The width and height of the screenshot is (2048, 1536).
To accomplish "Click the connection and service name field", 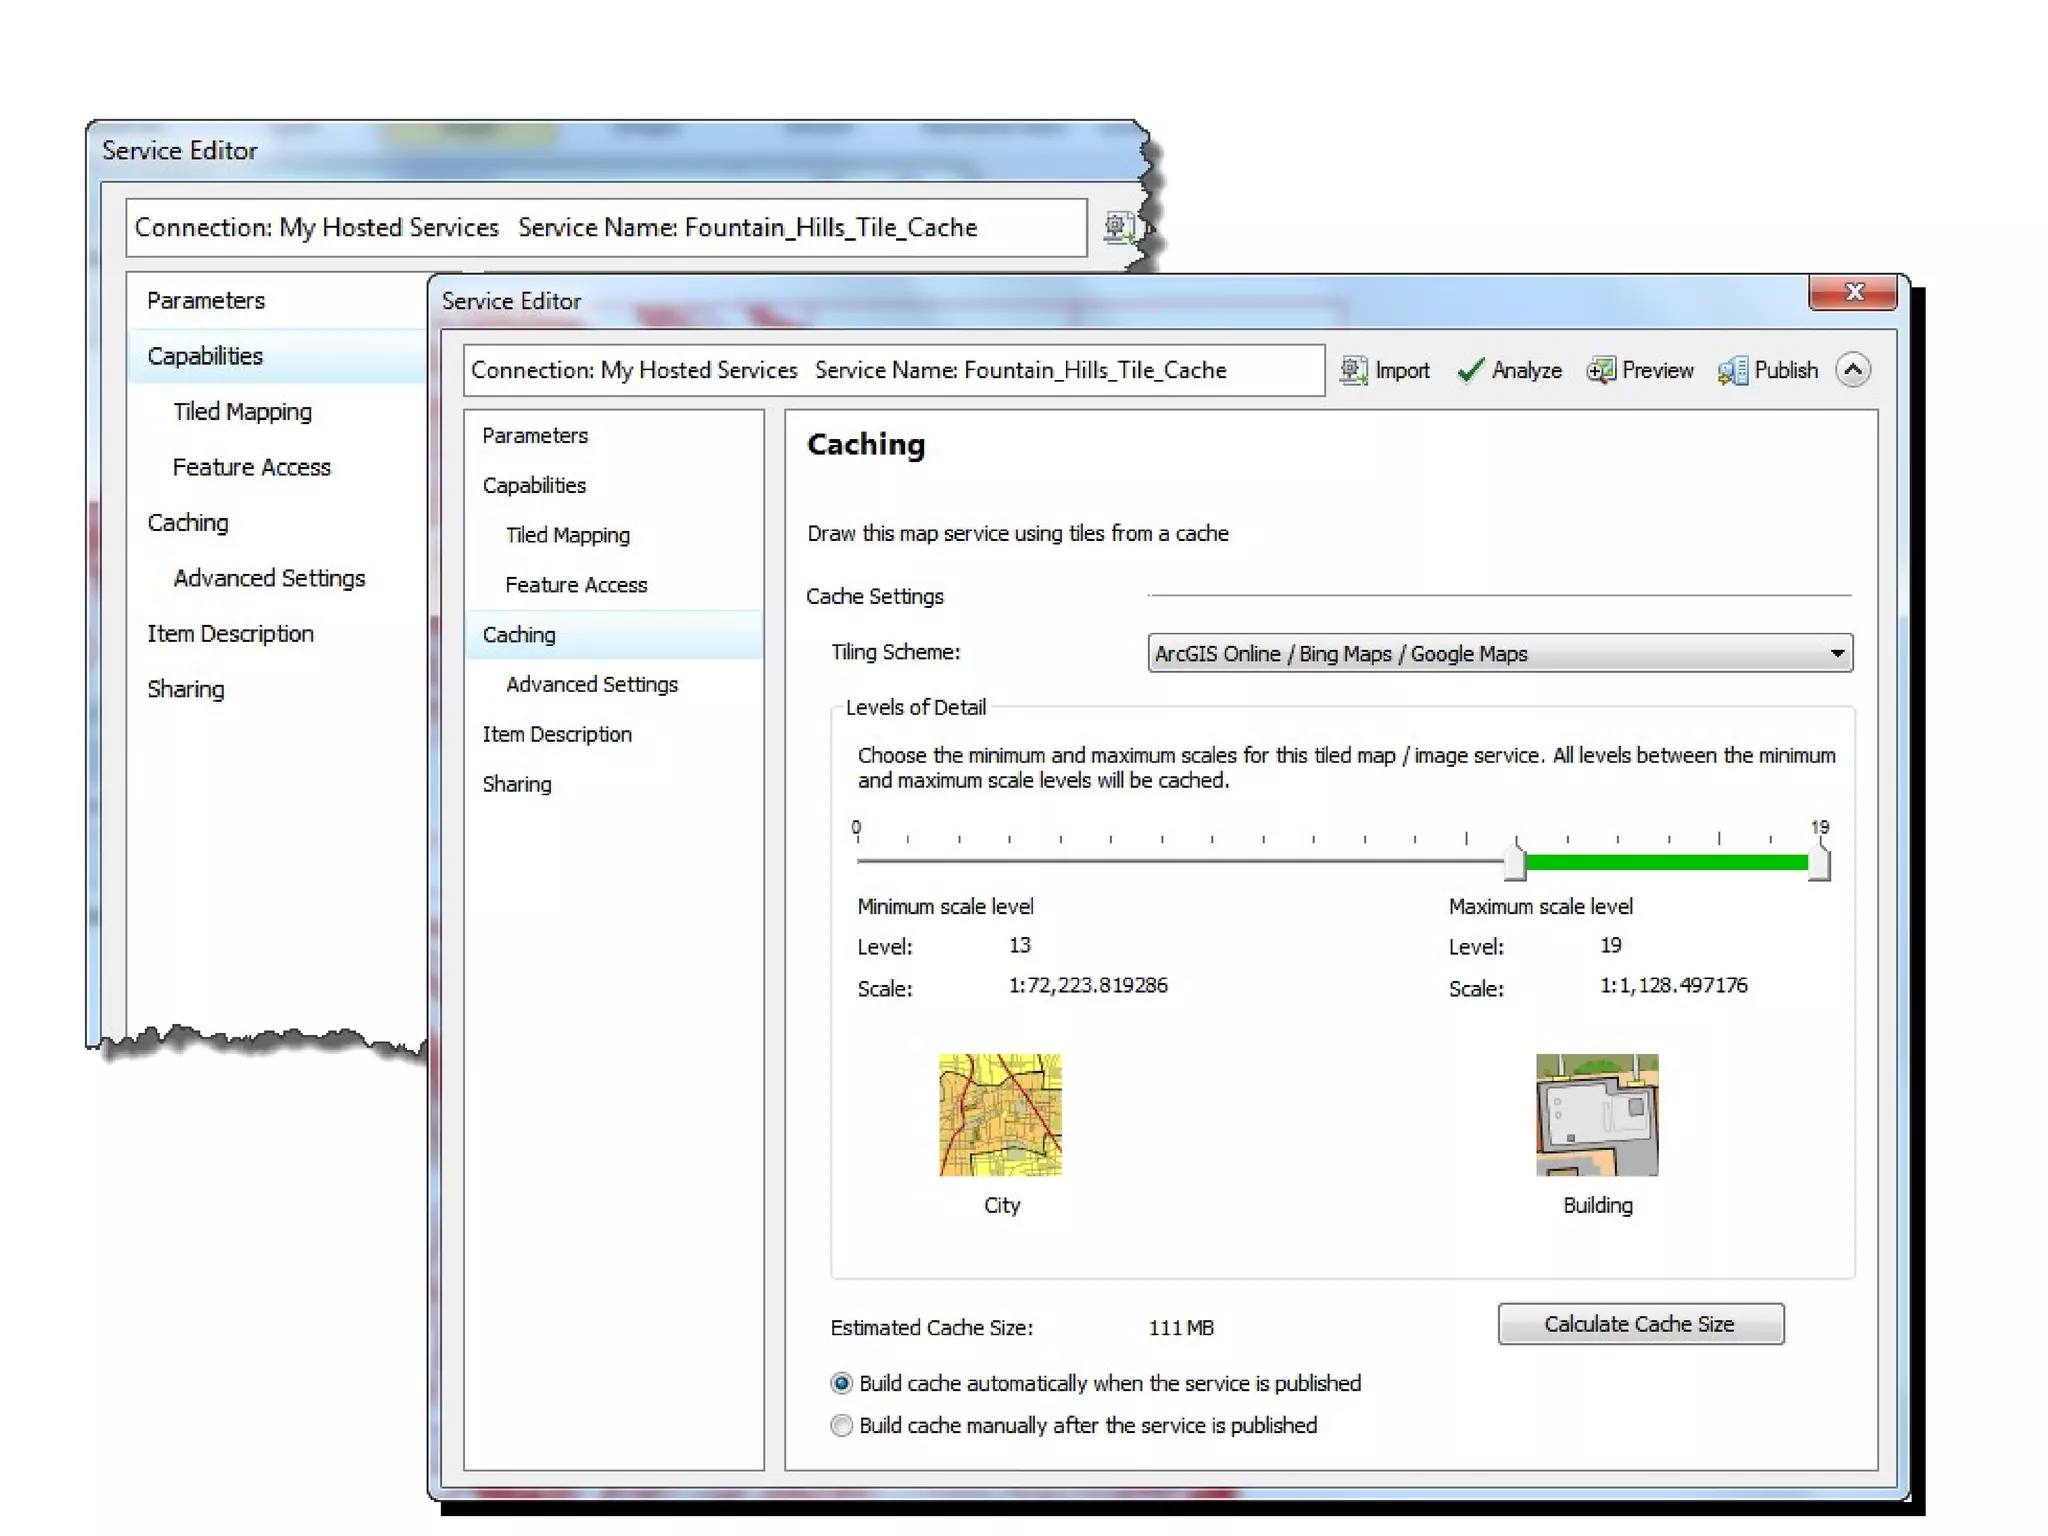I will (x=893, y=370).
